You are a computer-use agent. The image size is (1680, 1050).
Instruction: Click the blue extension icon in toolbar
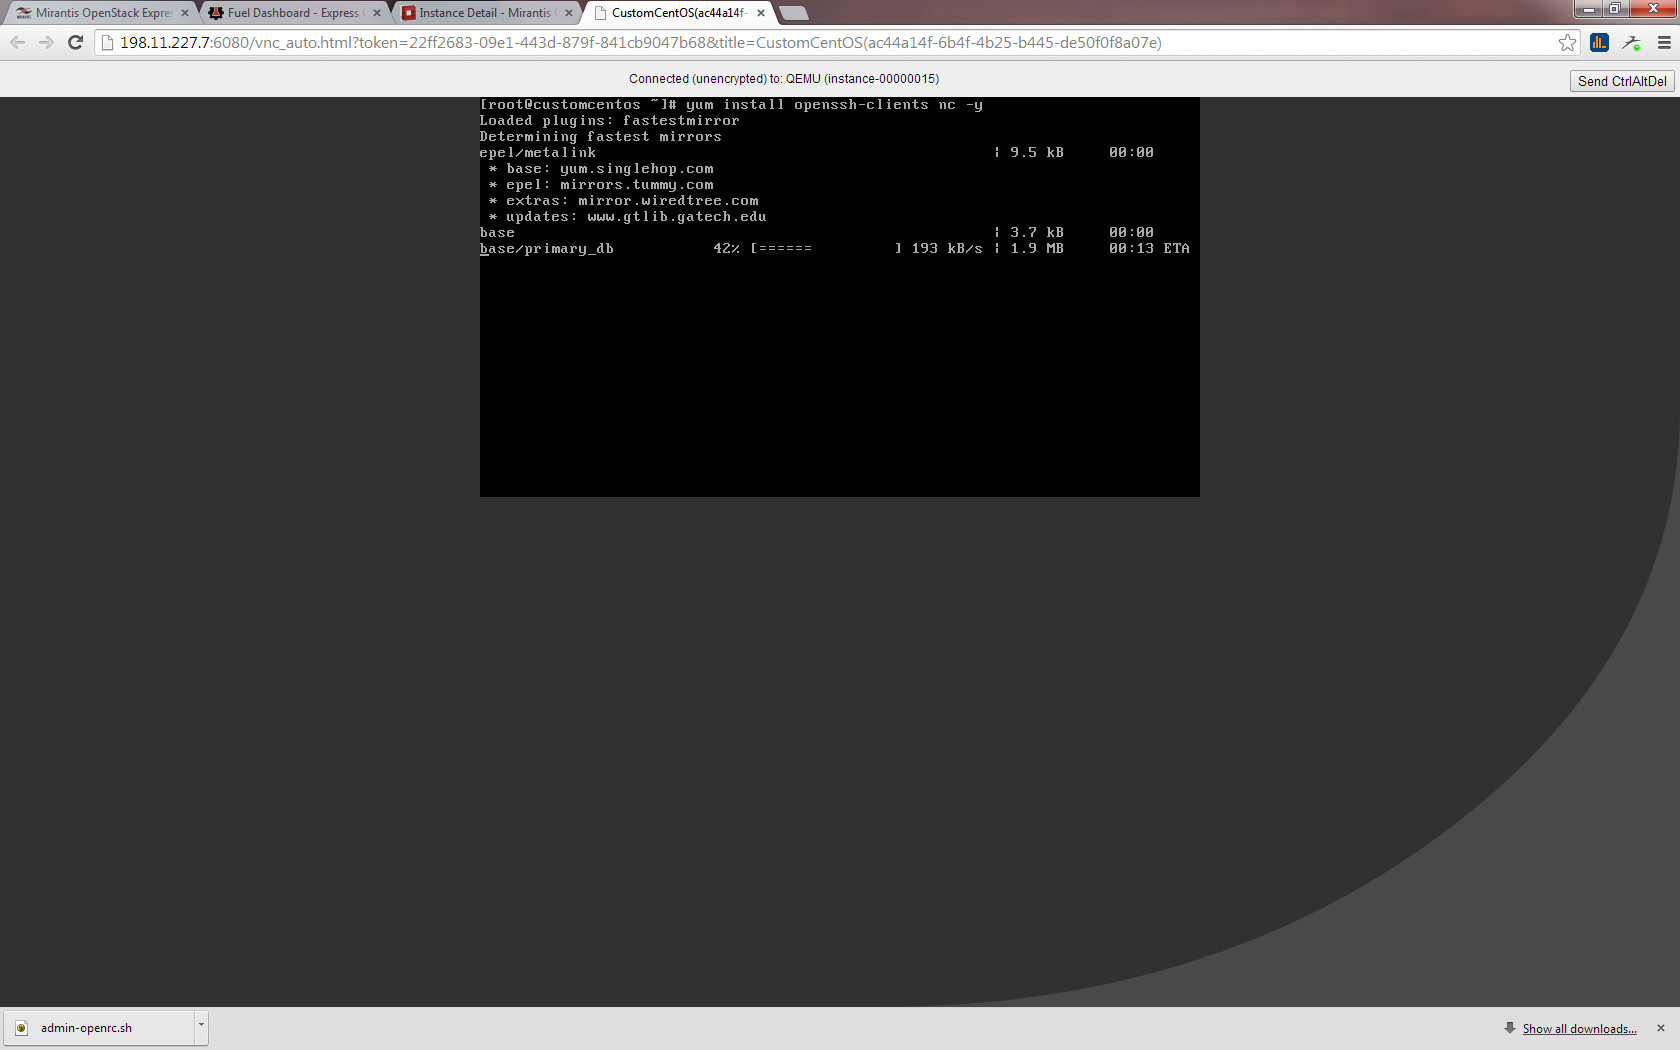point(1599,42)
